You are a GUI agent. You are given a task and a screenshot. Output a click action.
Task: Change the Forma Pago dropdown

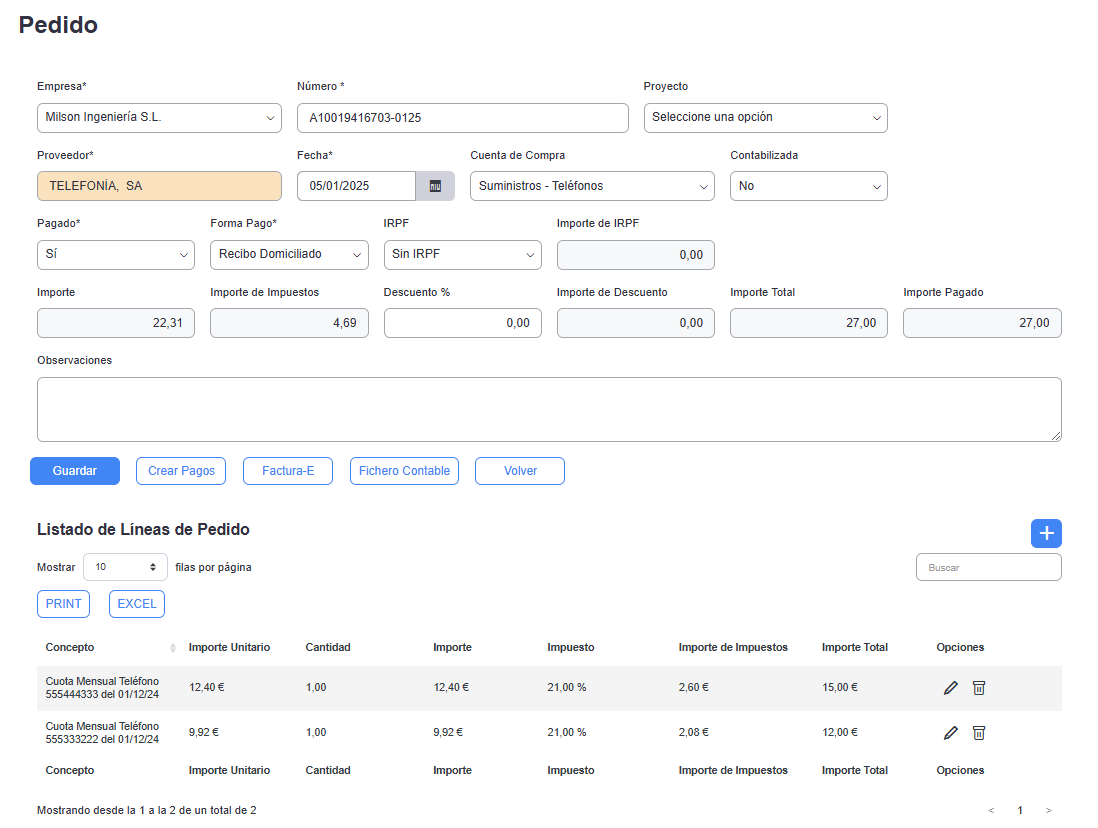289,255
